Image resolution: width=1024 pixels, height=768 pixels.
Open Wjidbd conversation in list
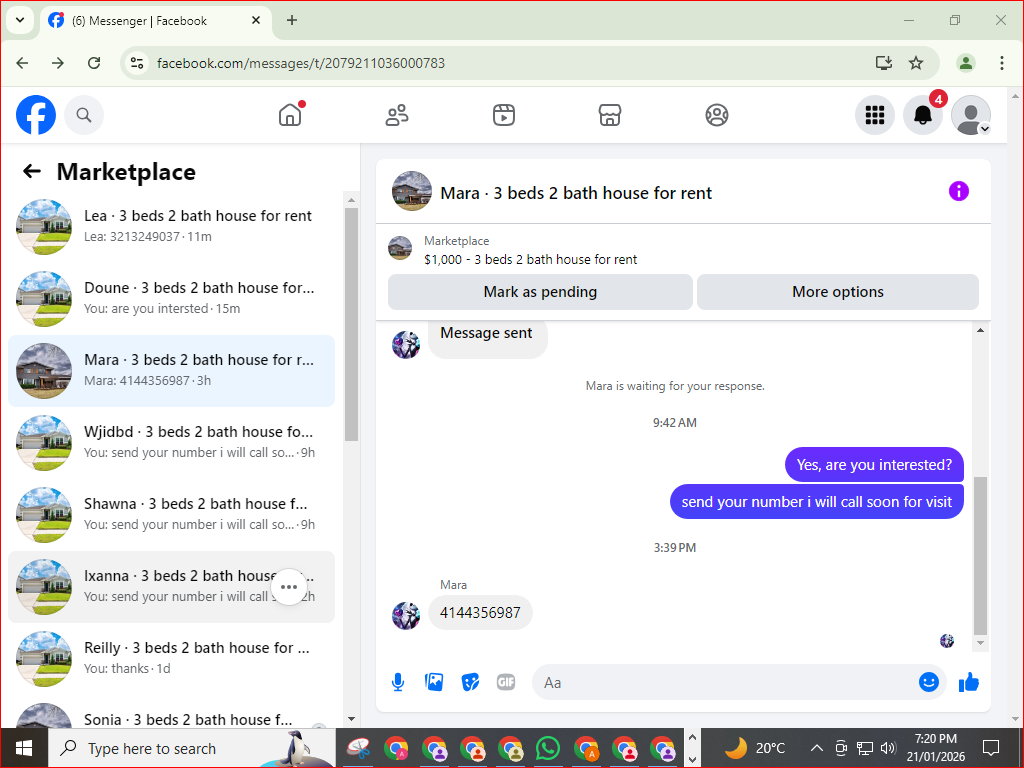pos(171,442)
